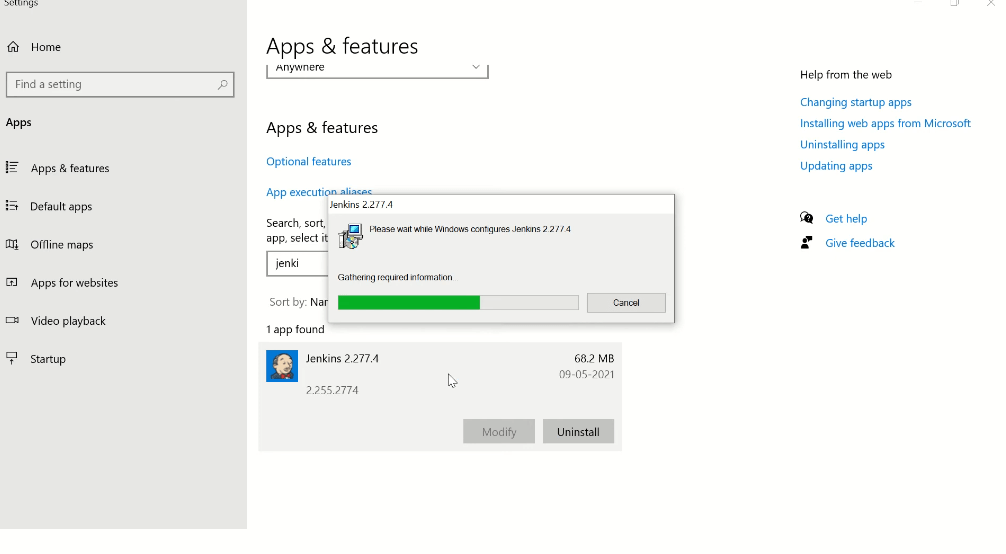Open the App execution aliases link
1006x554 pixels.
point(319,191)
